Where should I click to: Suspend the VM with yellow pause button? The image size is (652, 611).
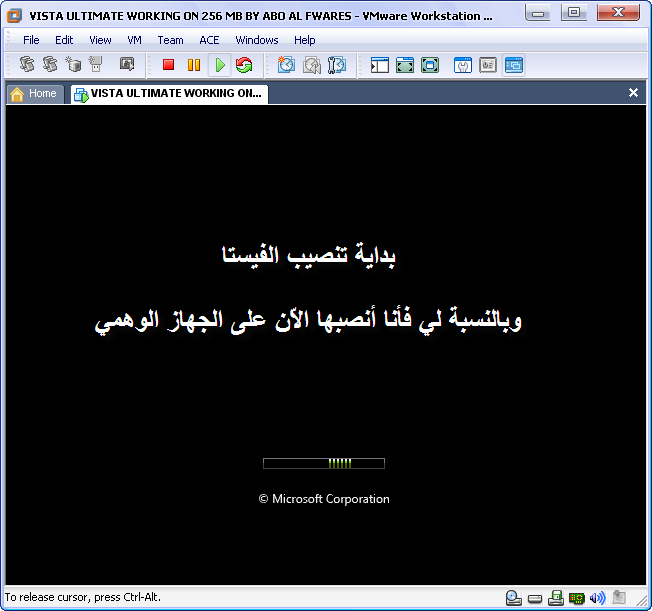pos(194,65)
